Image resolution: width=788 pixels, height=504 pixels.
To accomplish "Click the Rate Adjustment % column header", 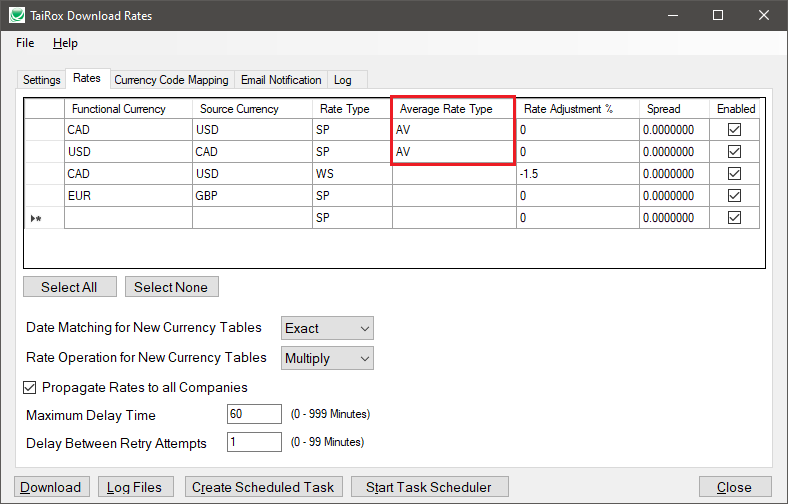I will click(578, 109).
